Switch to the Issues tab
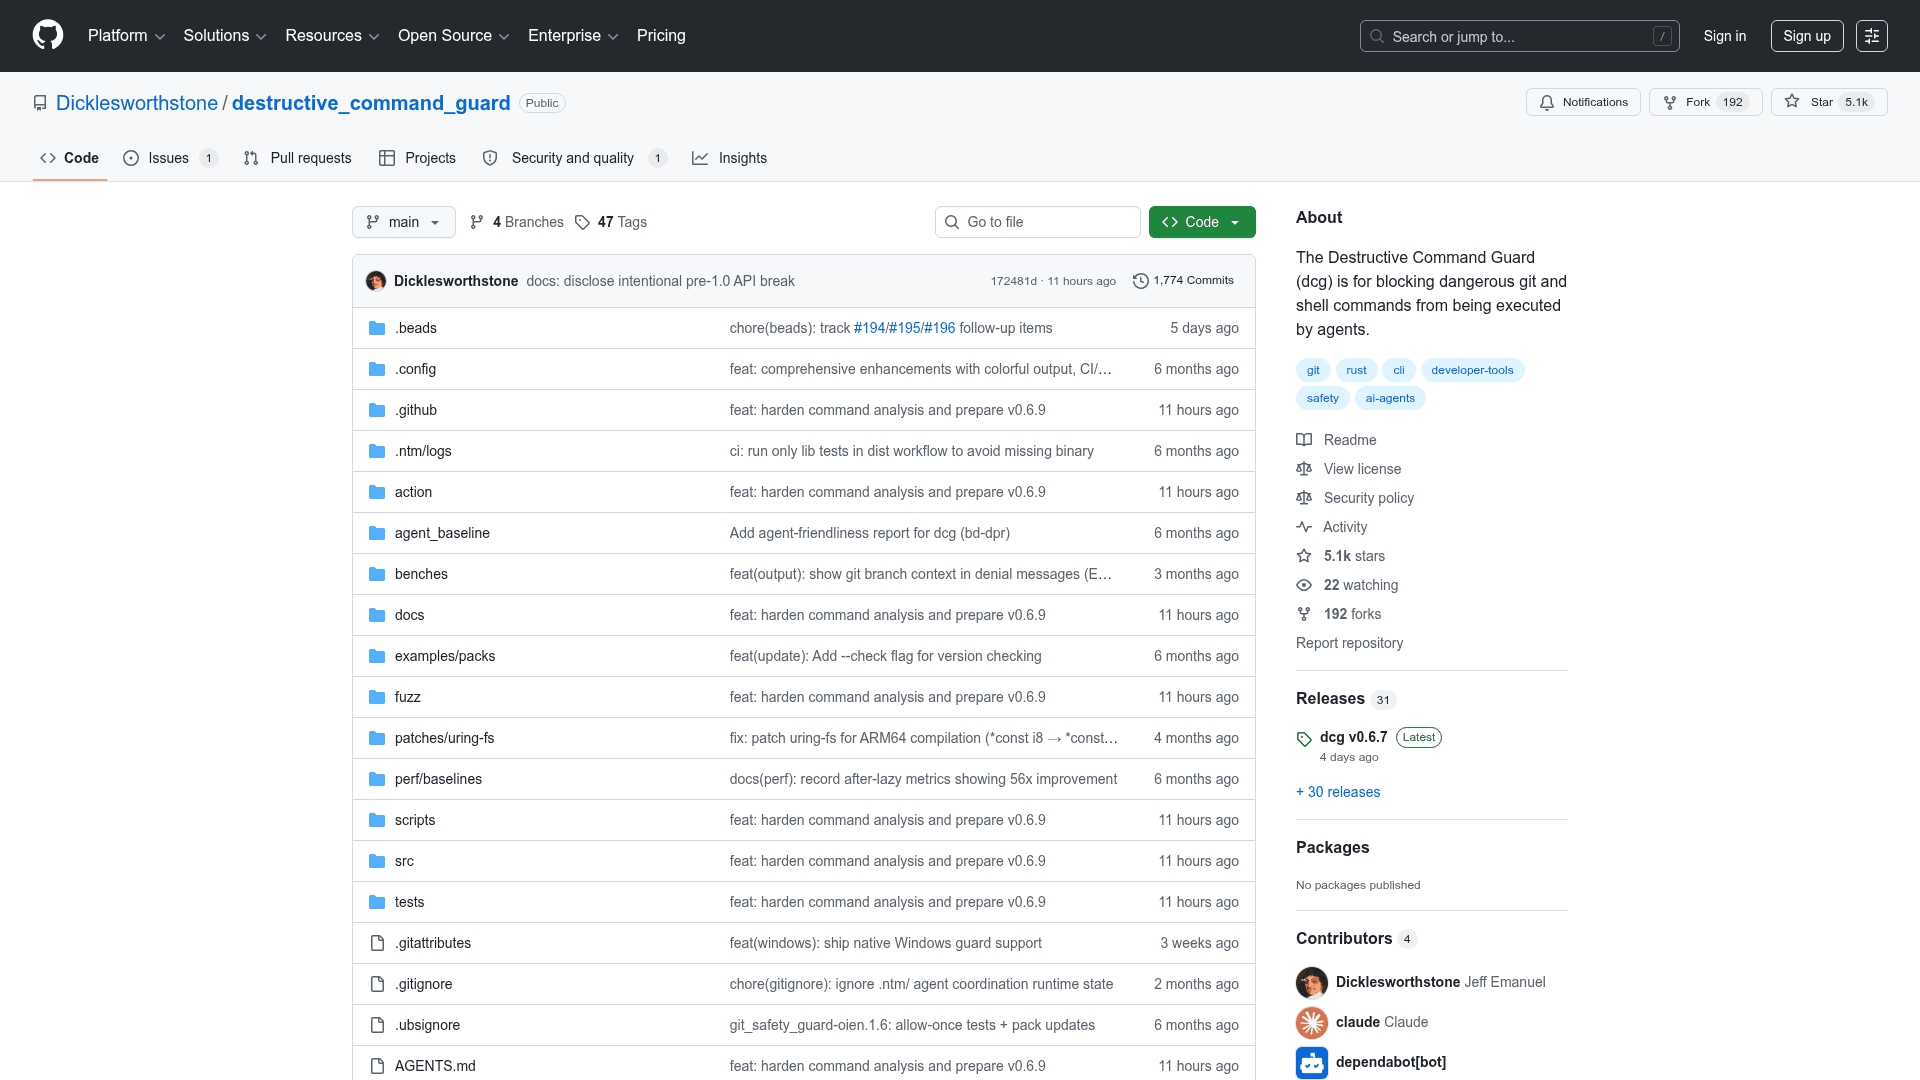This screenshot has width=1920, height=1080. pos(170,158)
